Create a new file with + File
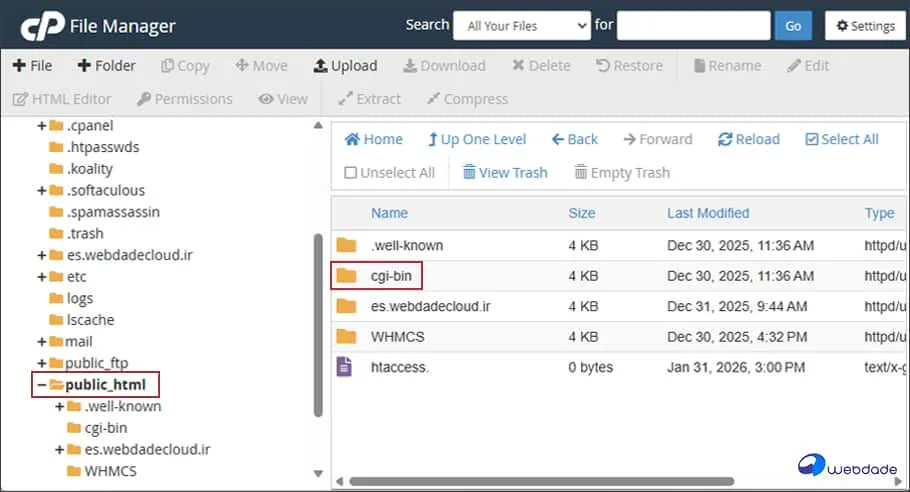Image resolution: width=910 pixels, height=492 pixels. pos(19,66)
